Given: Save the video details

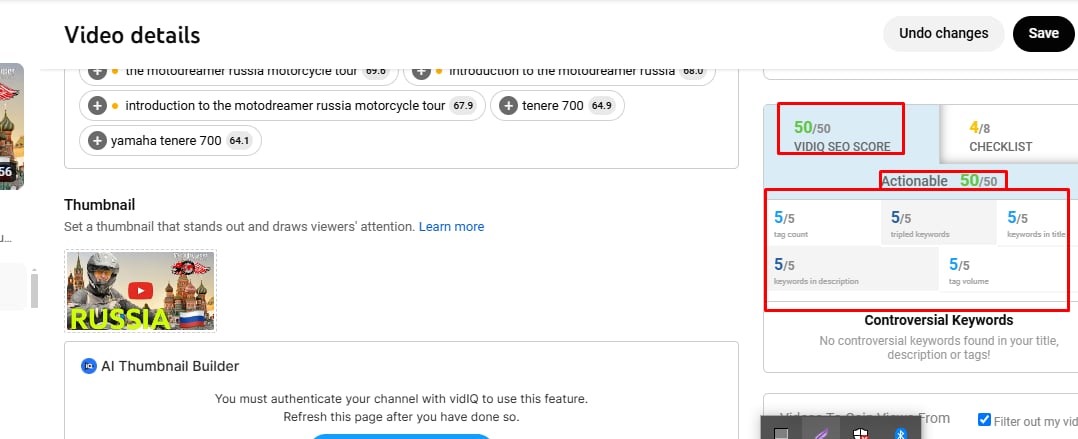Looking at the screenshot, I should 1043,33.
